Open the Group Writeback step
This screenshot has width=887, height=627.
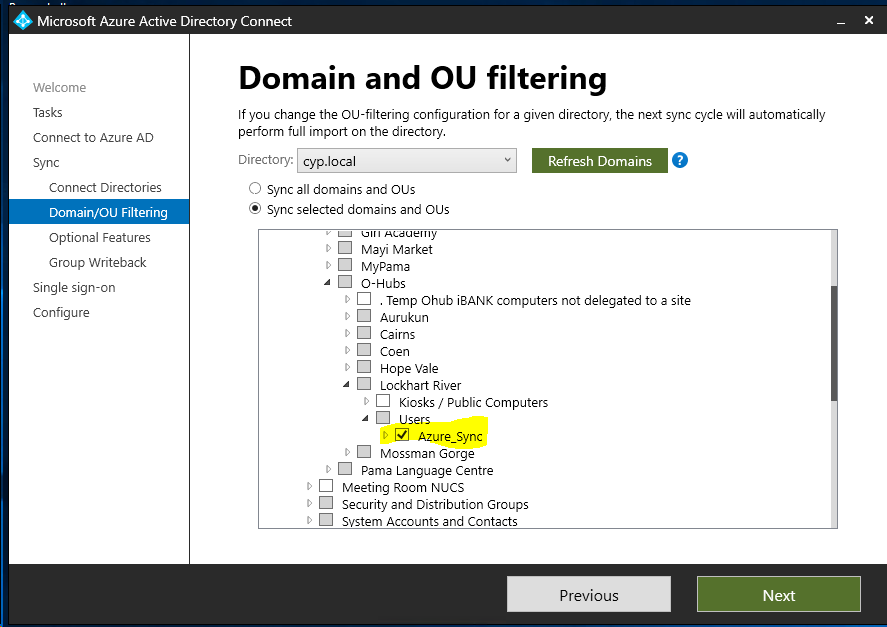[x=97, y=263]
